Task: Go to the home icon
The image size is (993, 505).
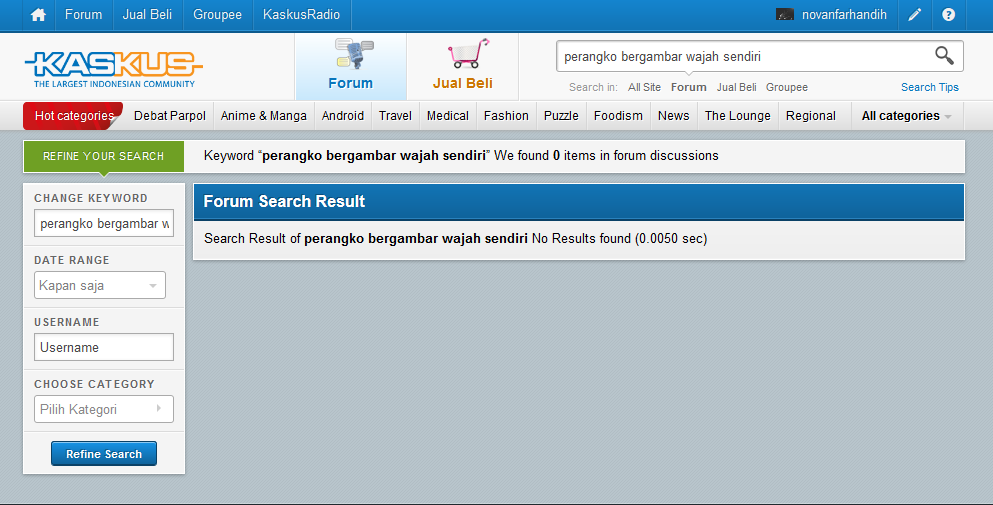Action: (x=38, y=15)
